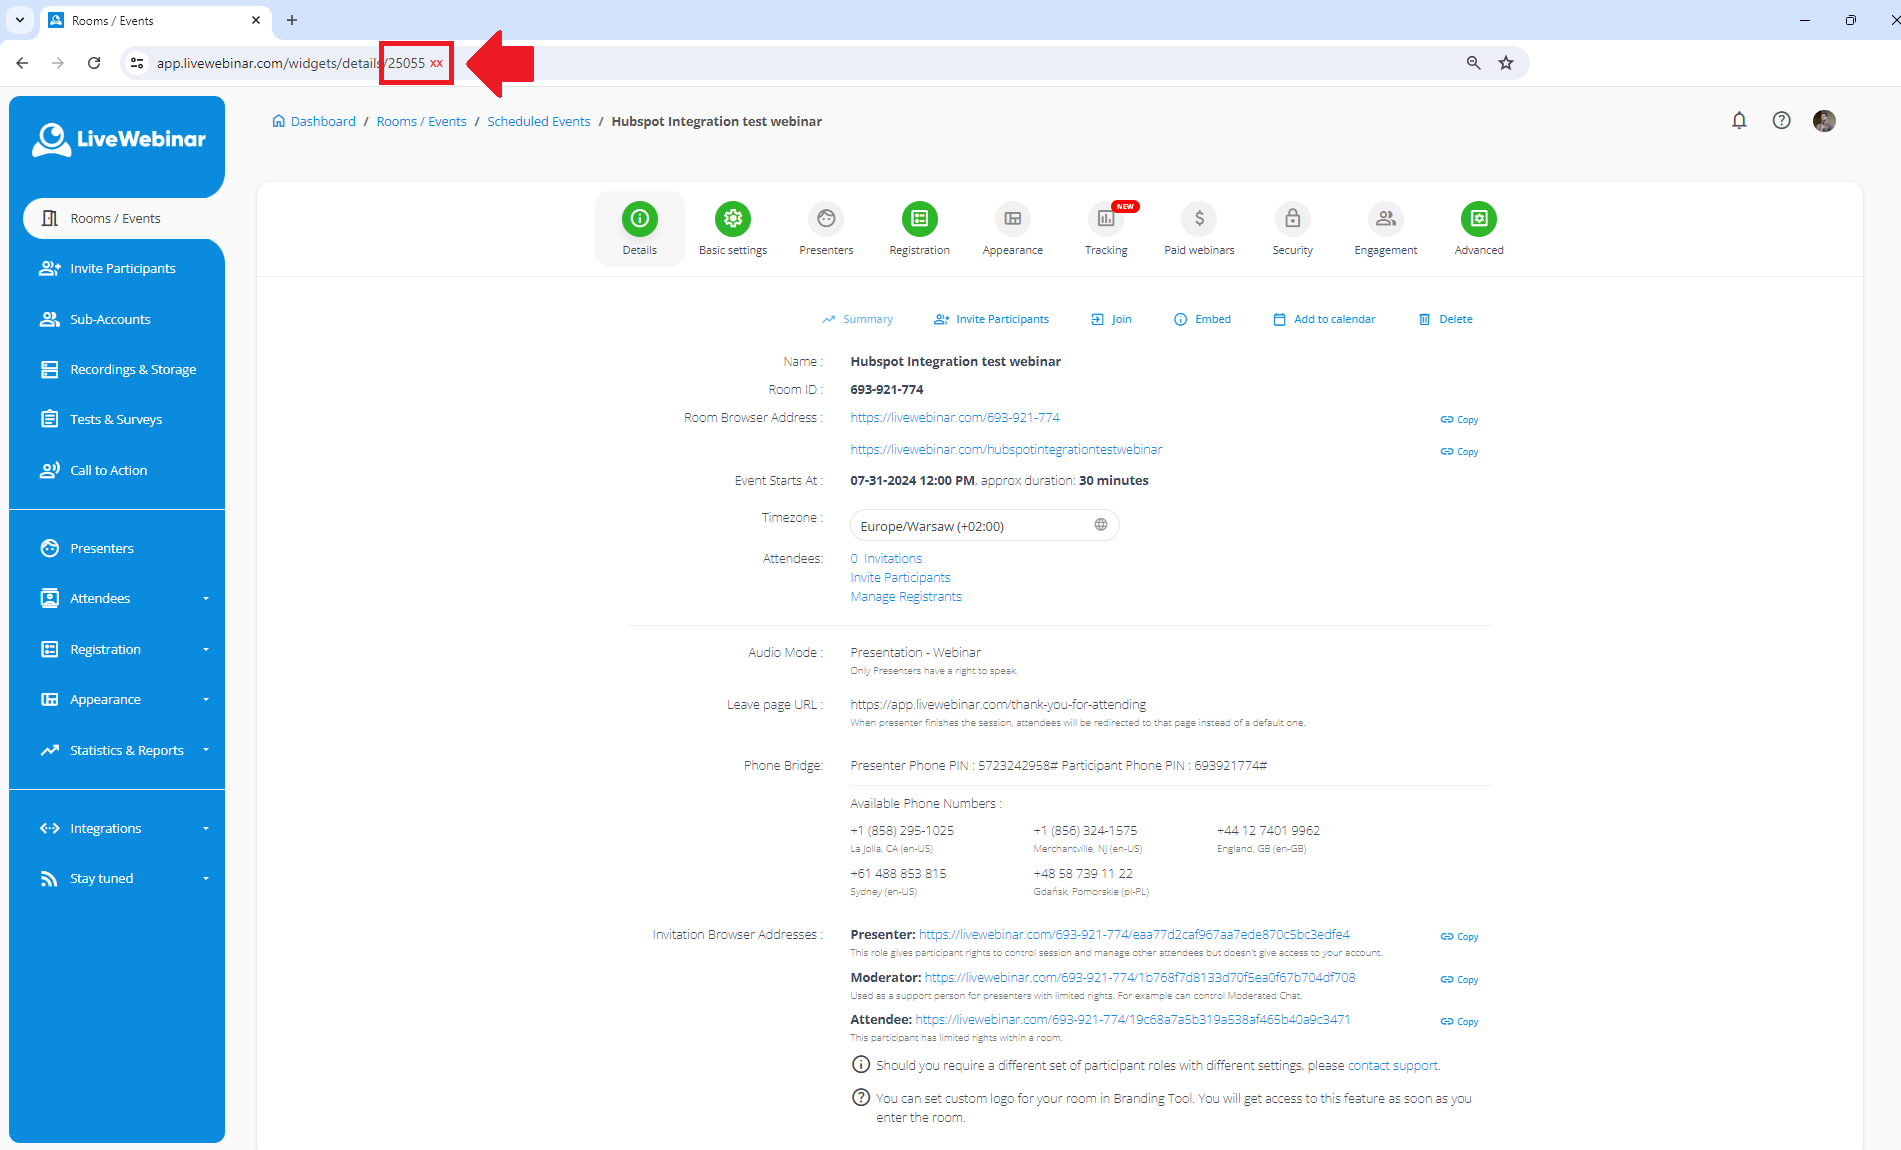Click Manage Registrants link

[x=905, y=596]
